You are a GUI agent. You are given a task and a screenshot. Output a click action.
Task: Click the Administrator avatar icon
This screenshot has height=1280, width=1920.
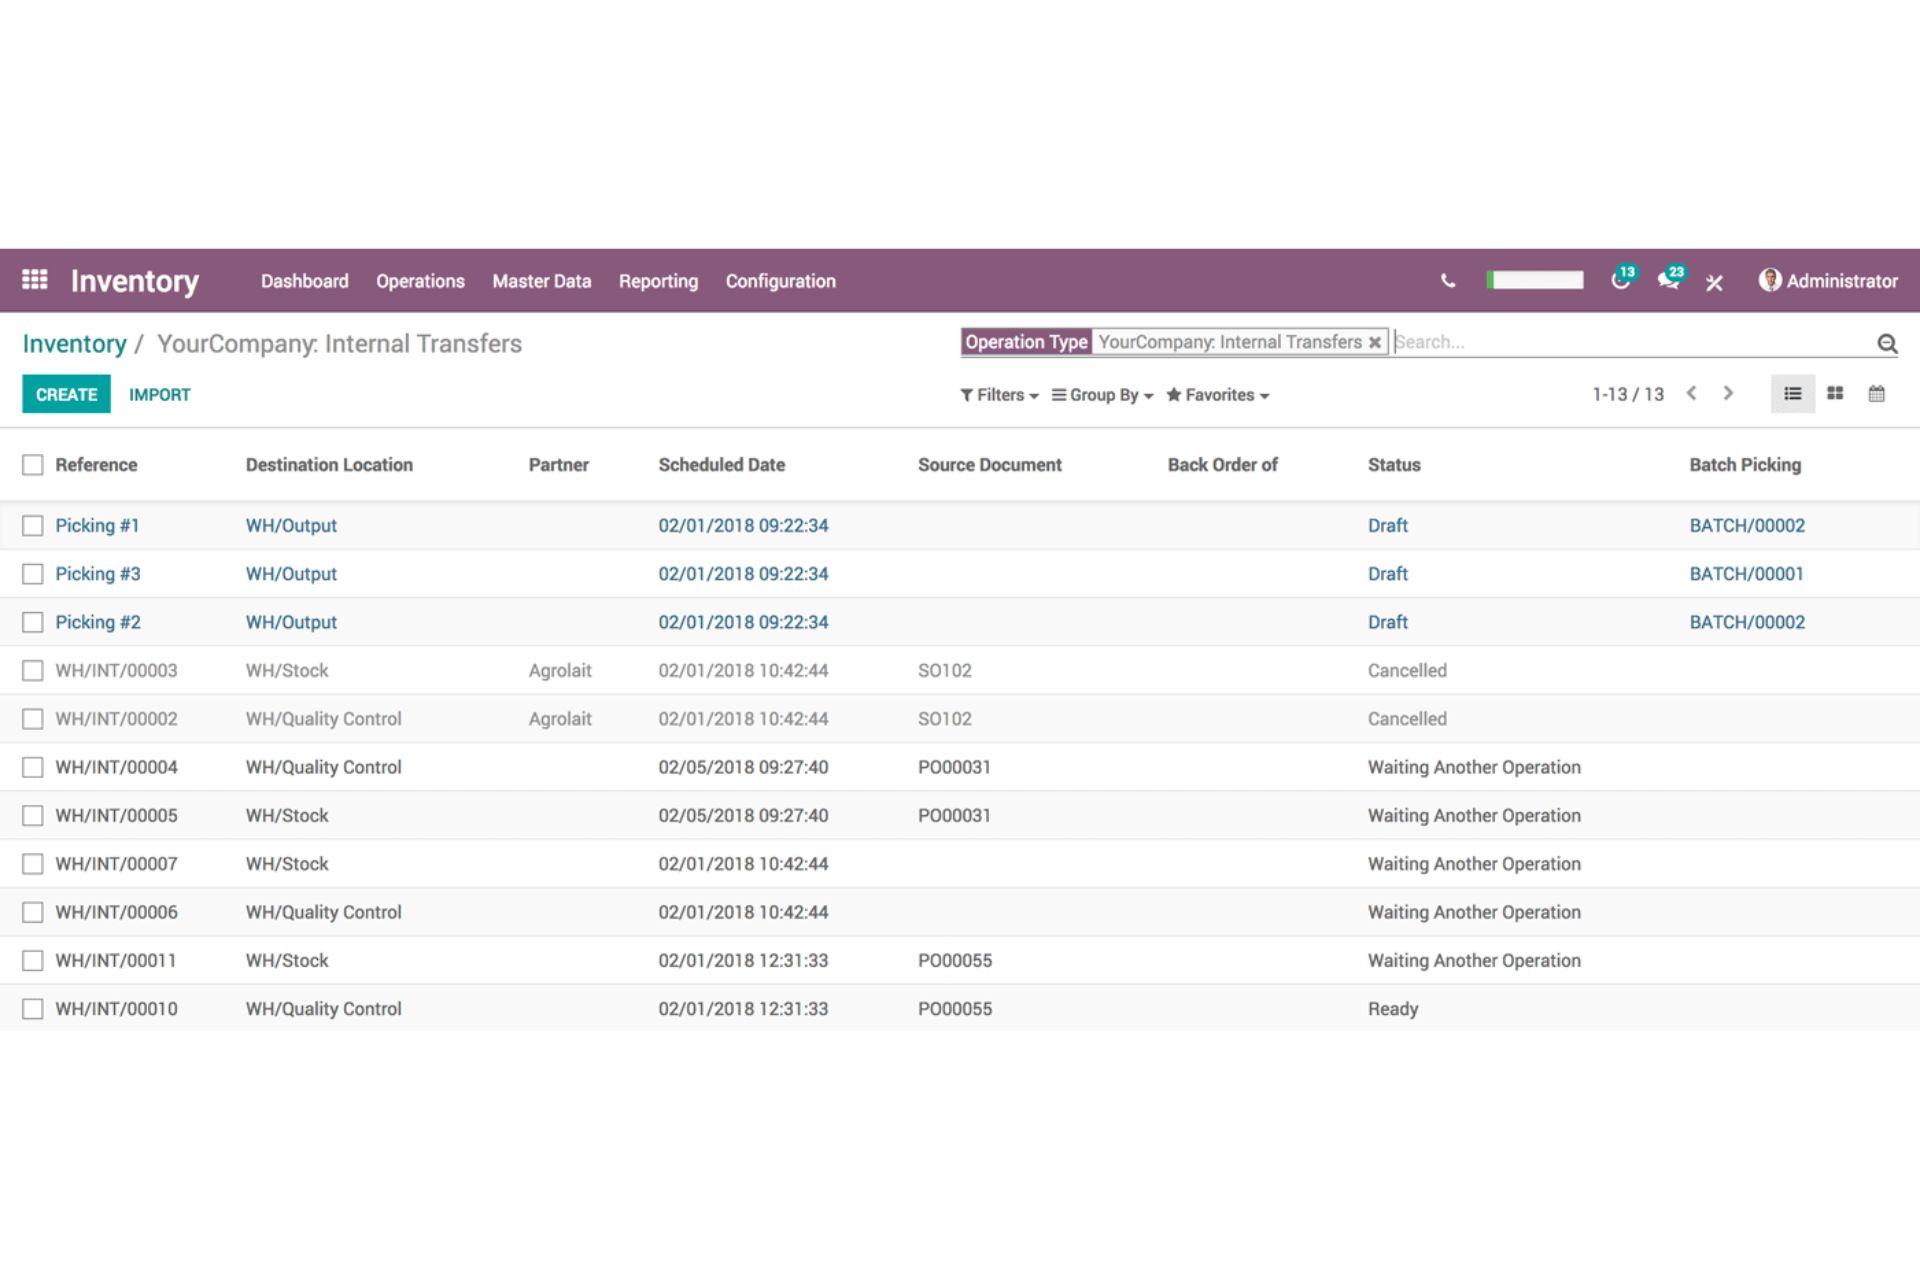pyautogui.click(x=1769, y=280)
